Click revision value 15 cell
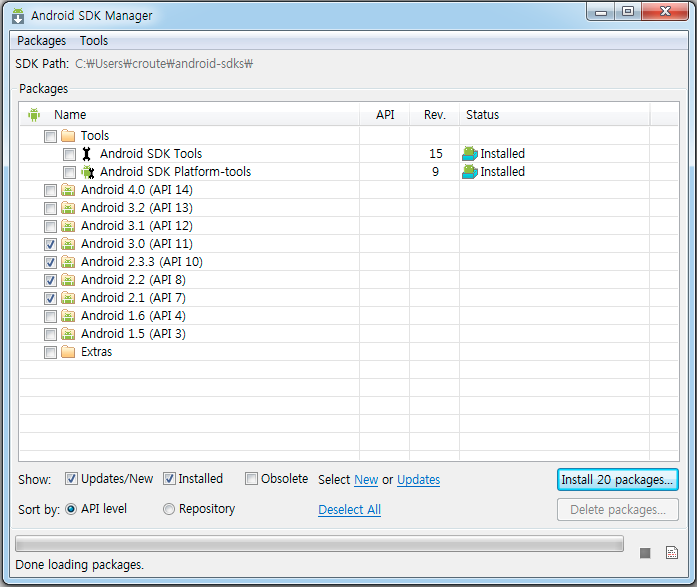The height and width of the screenshot is (587, 697). [436, 154]
